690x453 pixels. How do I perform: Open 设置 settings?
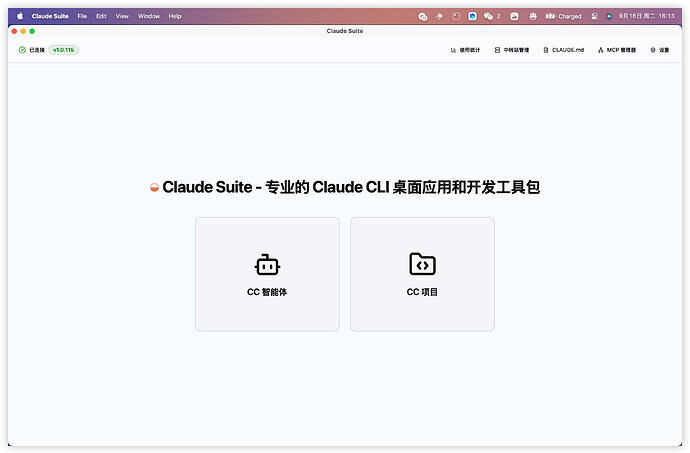660,50
